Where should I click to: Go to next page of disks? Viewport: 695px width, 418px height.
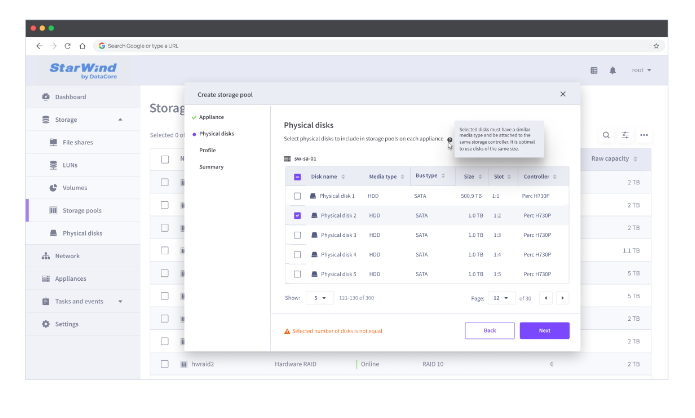point(562,298)
